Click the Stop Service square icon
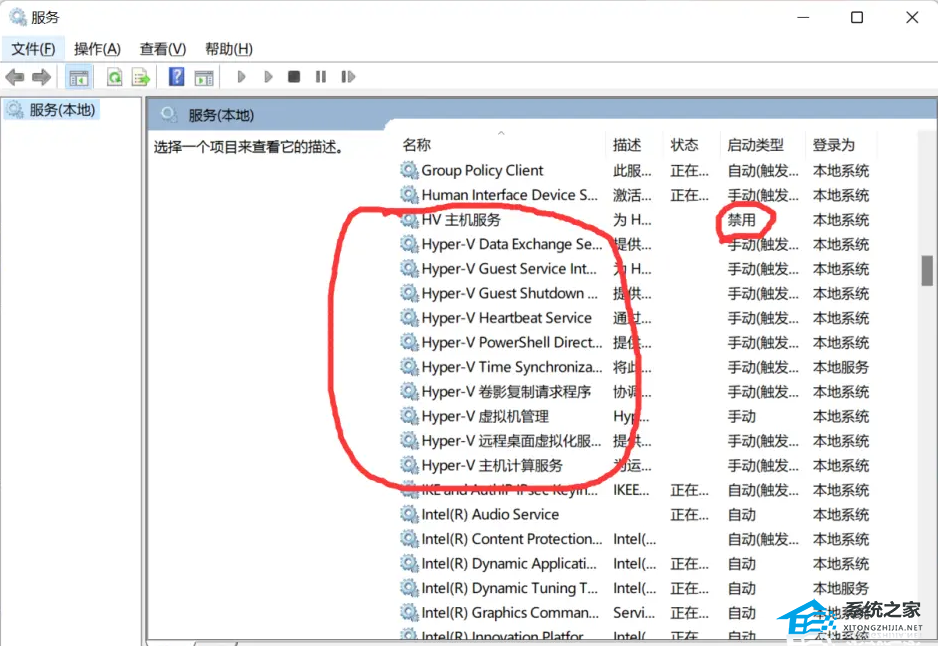938x646 pixels. coord(294,77)
